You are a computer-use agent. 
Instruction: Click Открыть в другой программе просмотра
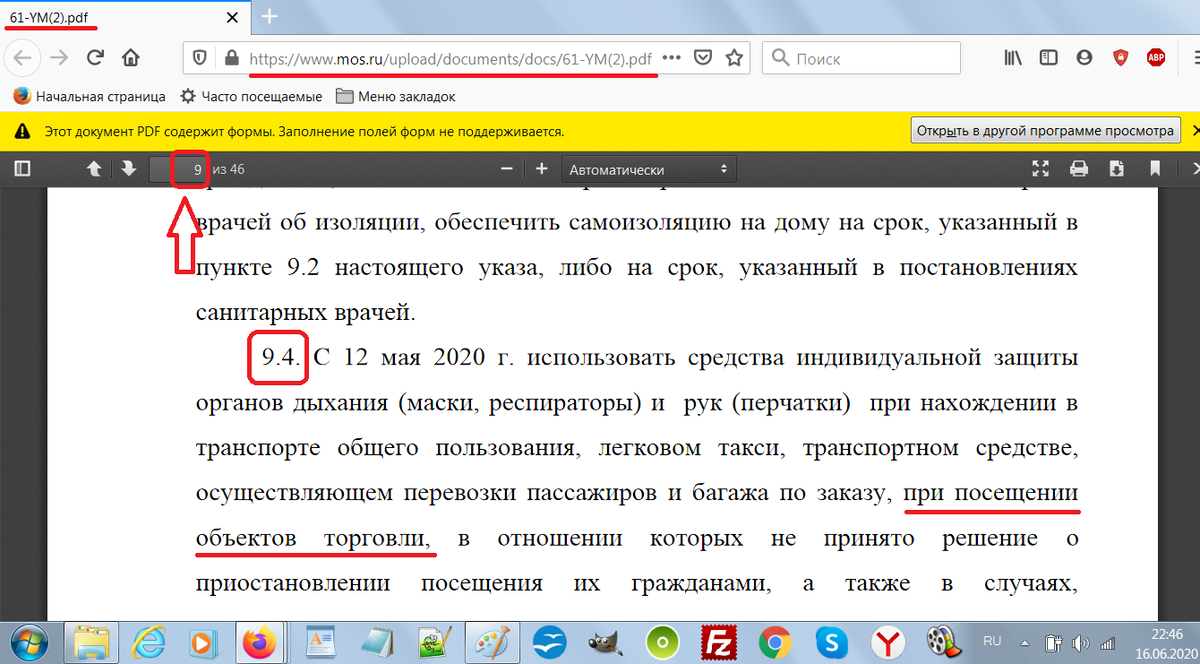point(1045,130)
